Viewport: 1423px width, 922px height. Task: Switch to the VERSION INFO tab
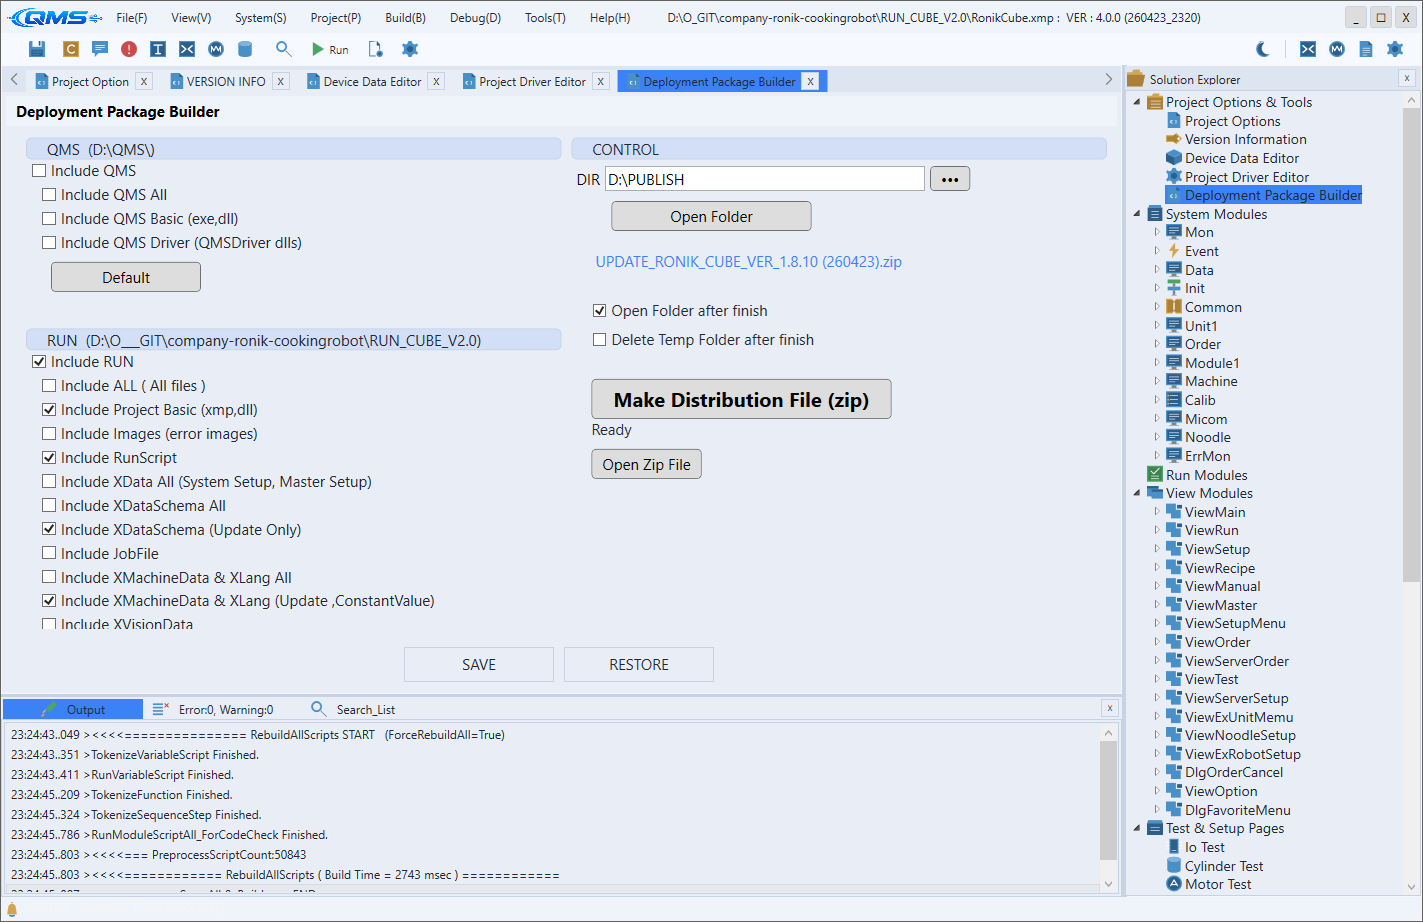(x=226, y=82)
